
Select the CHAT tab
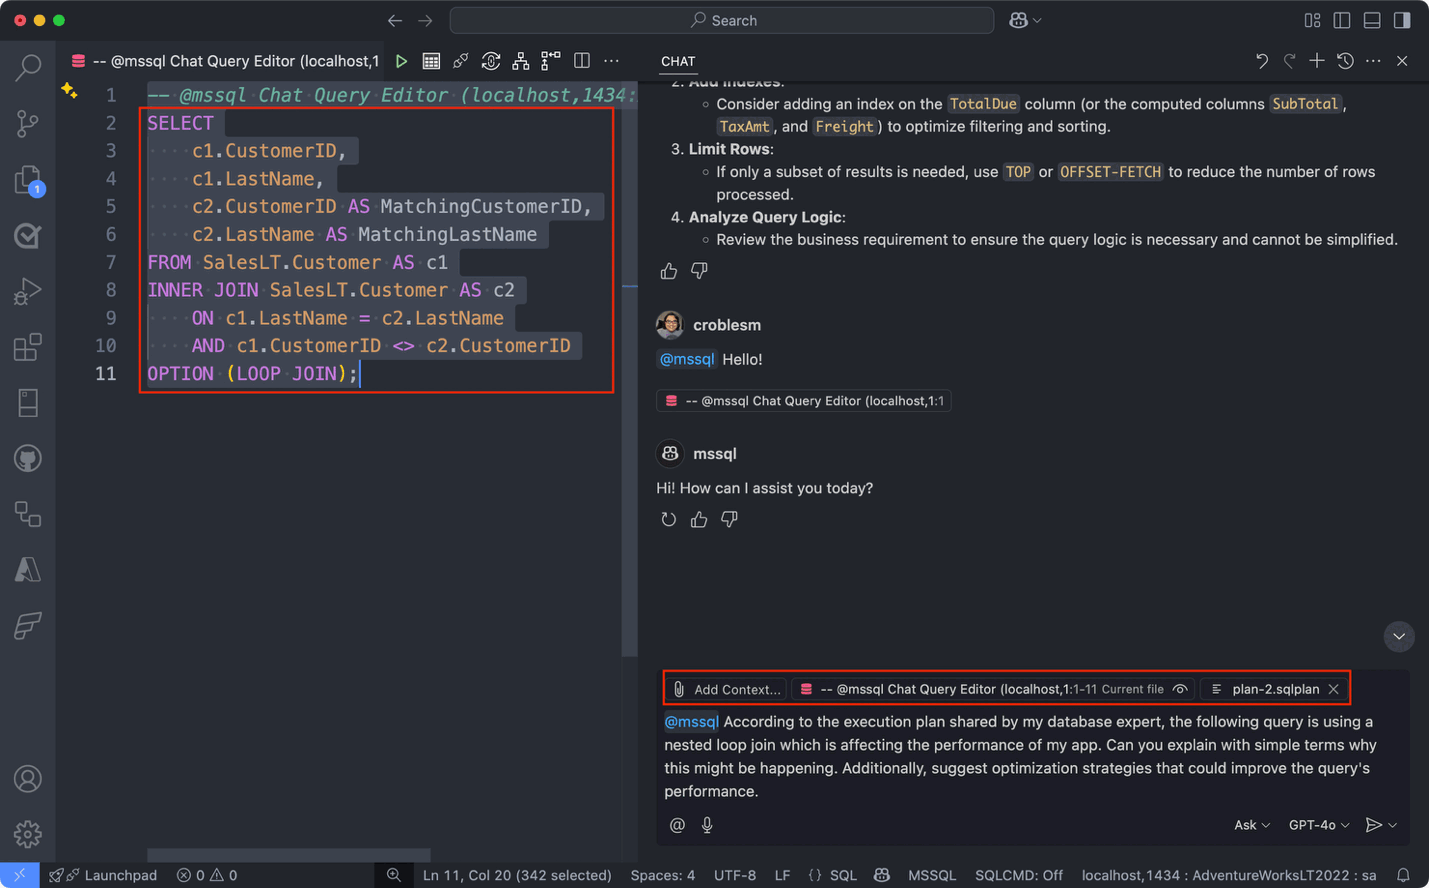point(678,61)
